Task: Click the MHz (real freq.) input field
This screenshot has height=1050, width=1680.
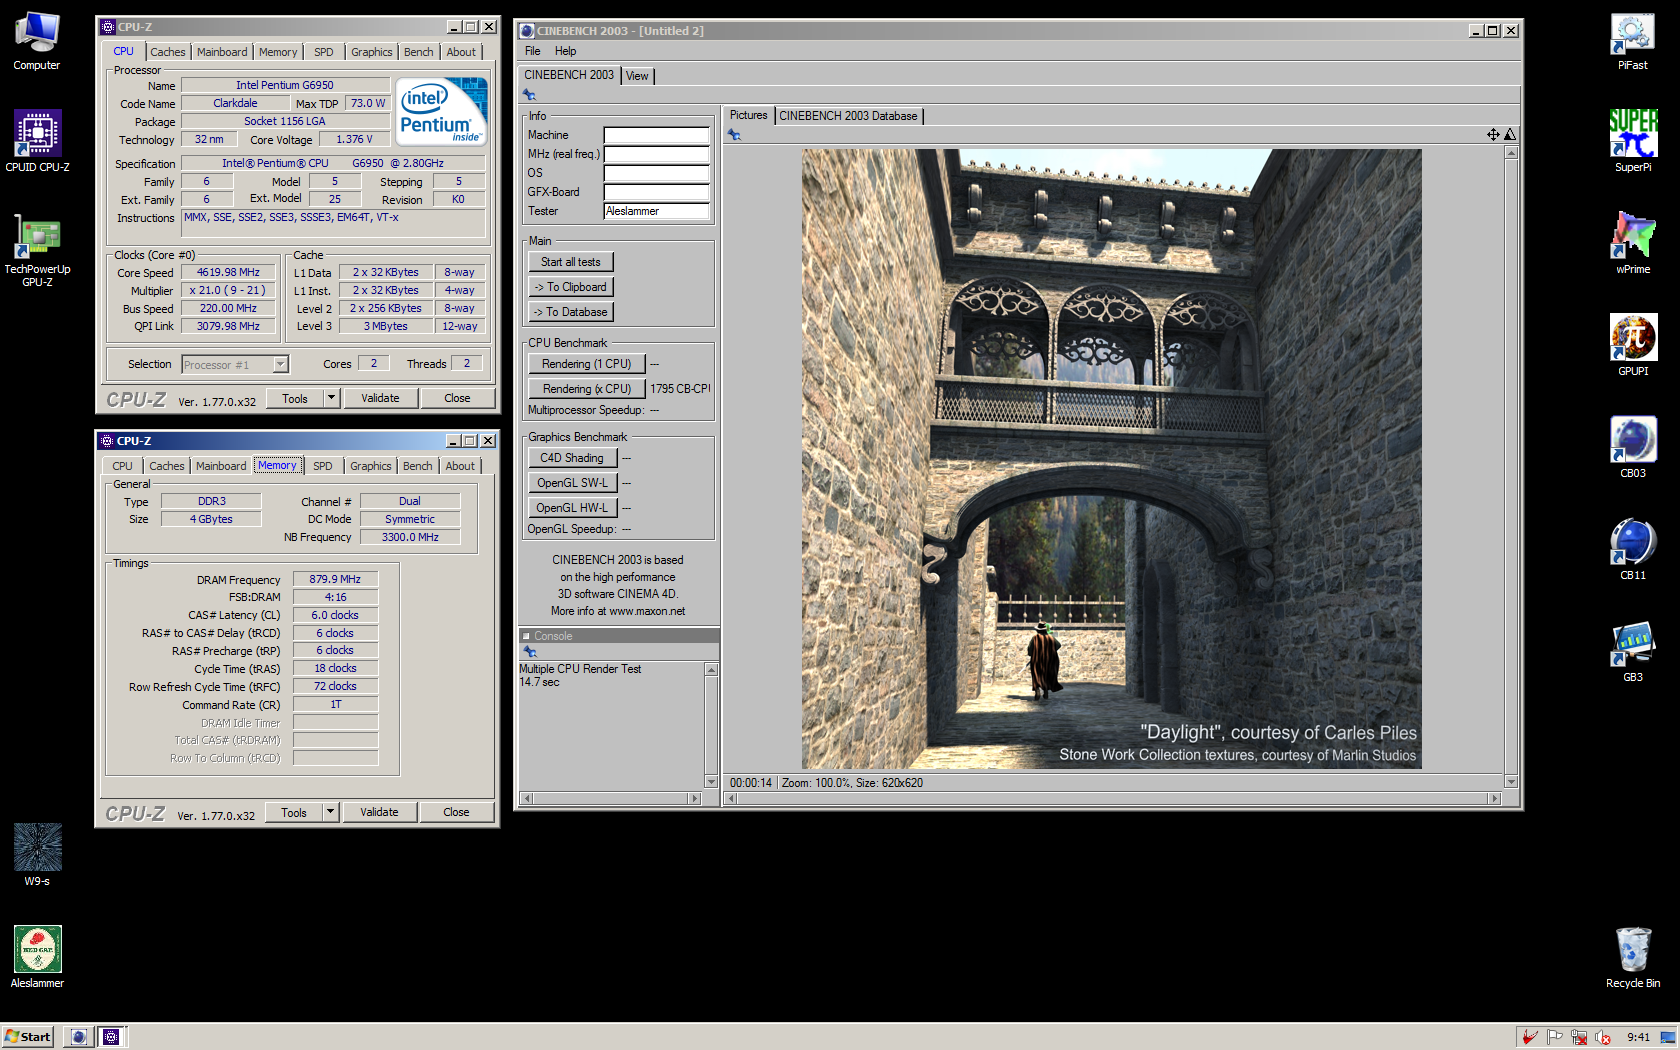Action: coord(656,154)
